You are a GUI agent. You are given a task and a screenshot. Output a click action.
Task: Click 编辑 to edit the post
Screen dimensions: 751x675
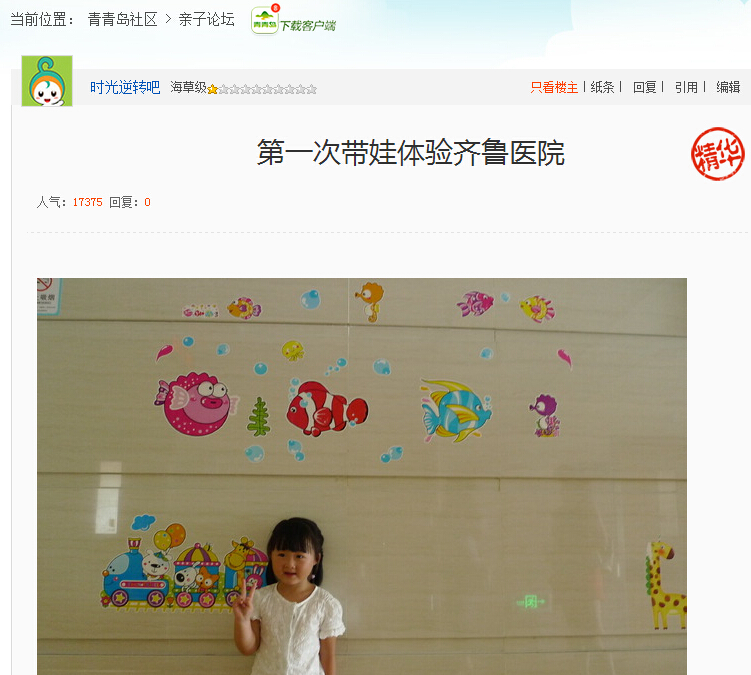pyautogui.click(x=728, y=87)
